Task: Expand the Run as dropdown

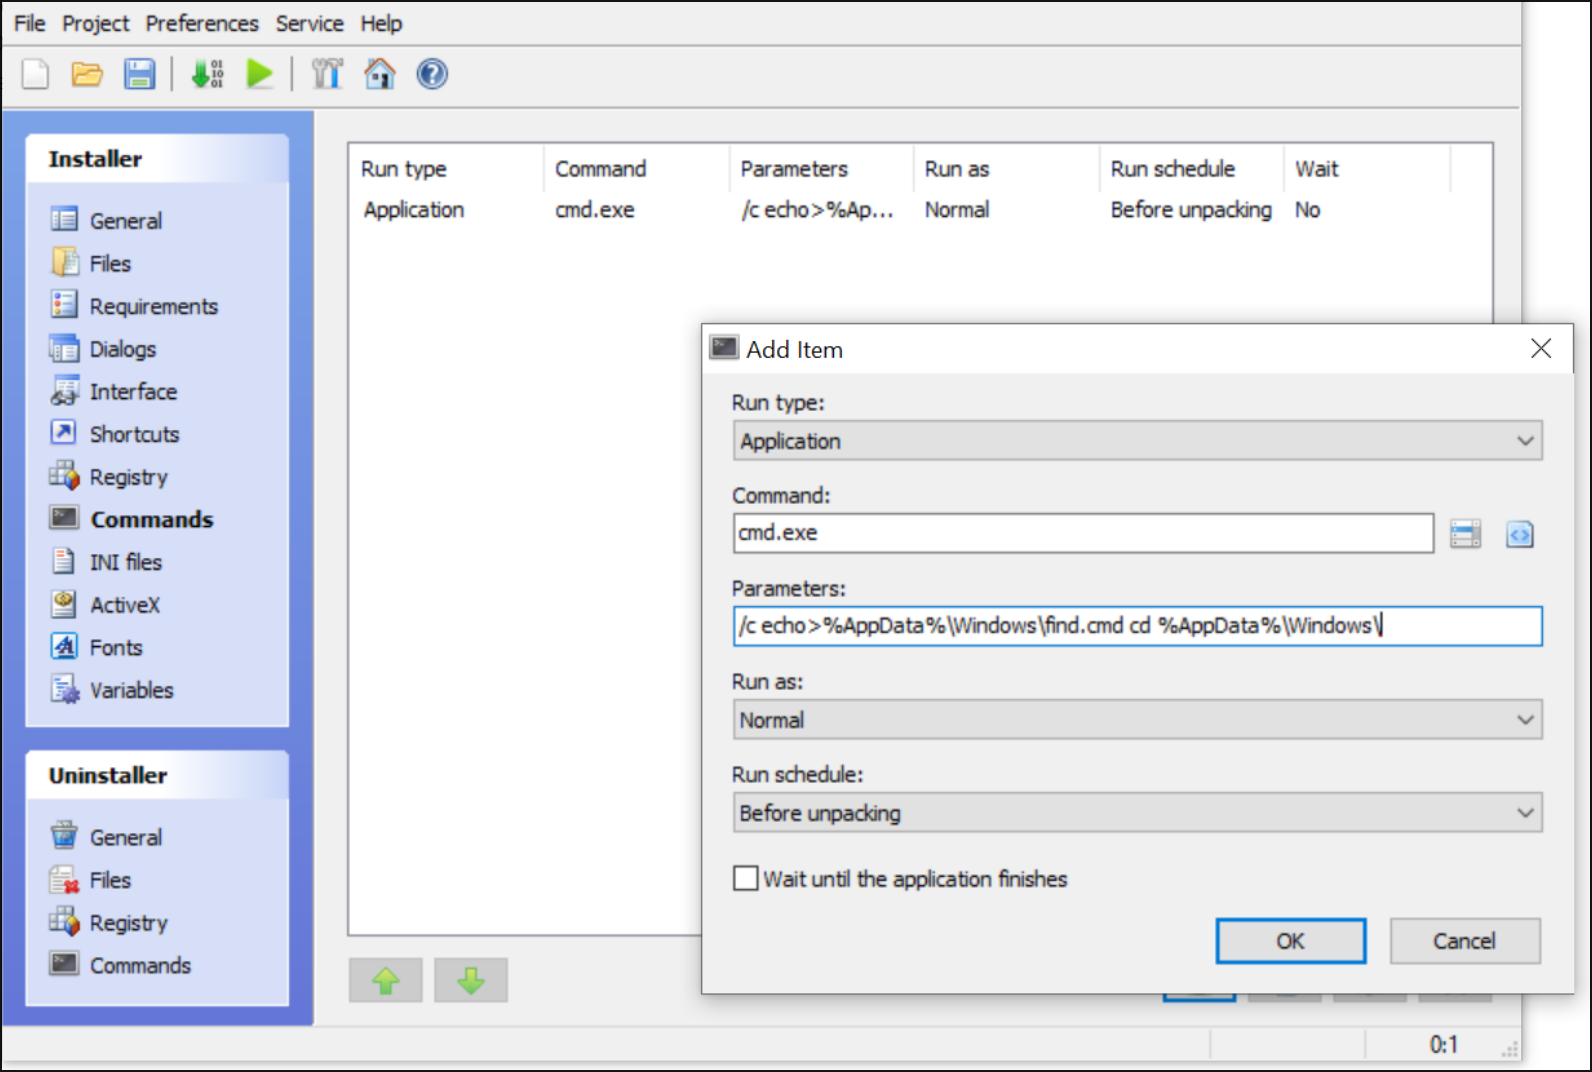Action: coord(1137,720)
